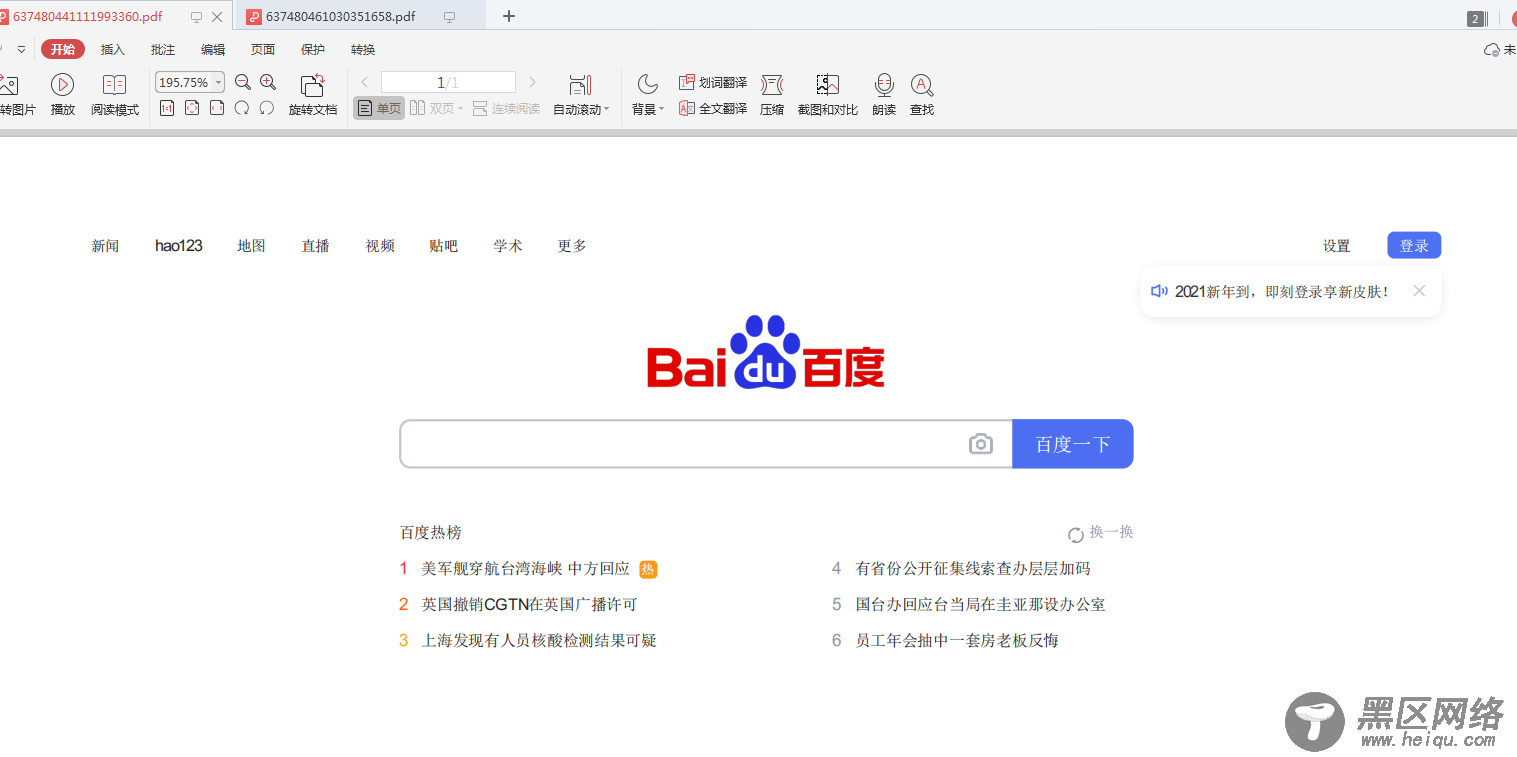Open 员工年会抽中一套房老板反悔 headline
The image size is (1517, 757).
click(957, 641)
